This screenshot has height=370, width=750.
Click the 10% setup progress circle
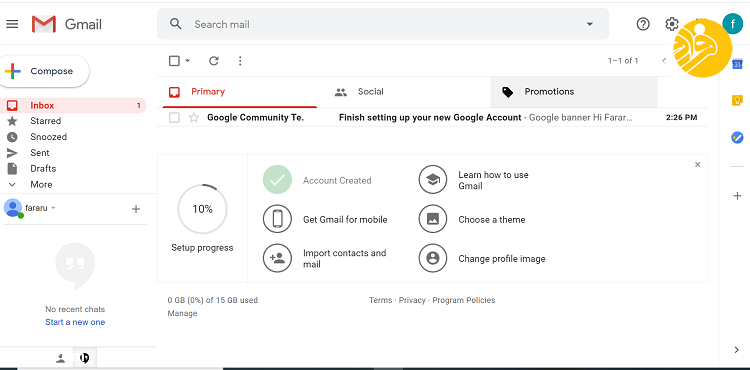click(202, 209)
